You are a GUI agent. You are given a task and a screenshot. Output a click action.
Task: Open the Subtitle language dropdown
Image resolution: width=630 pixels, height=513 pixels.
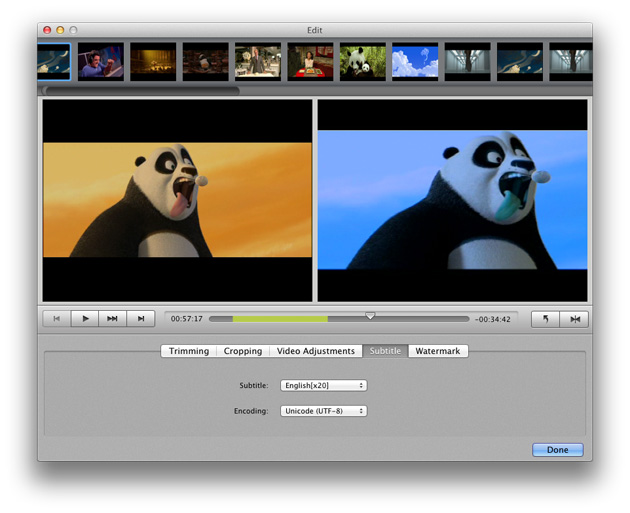point(323,385)
